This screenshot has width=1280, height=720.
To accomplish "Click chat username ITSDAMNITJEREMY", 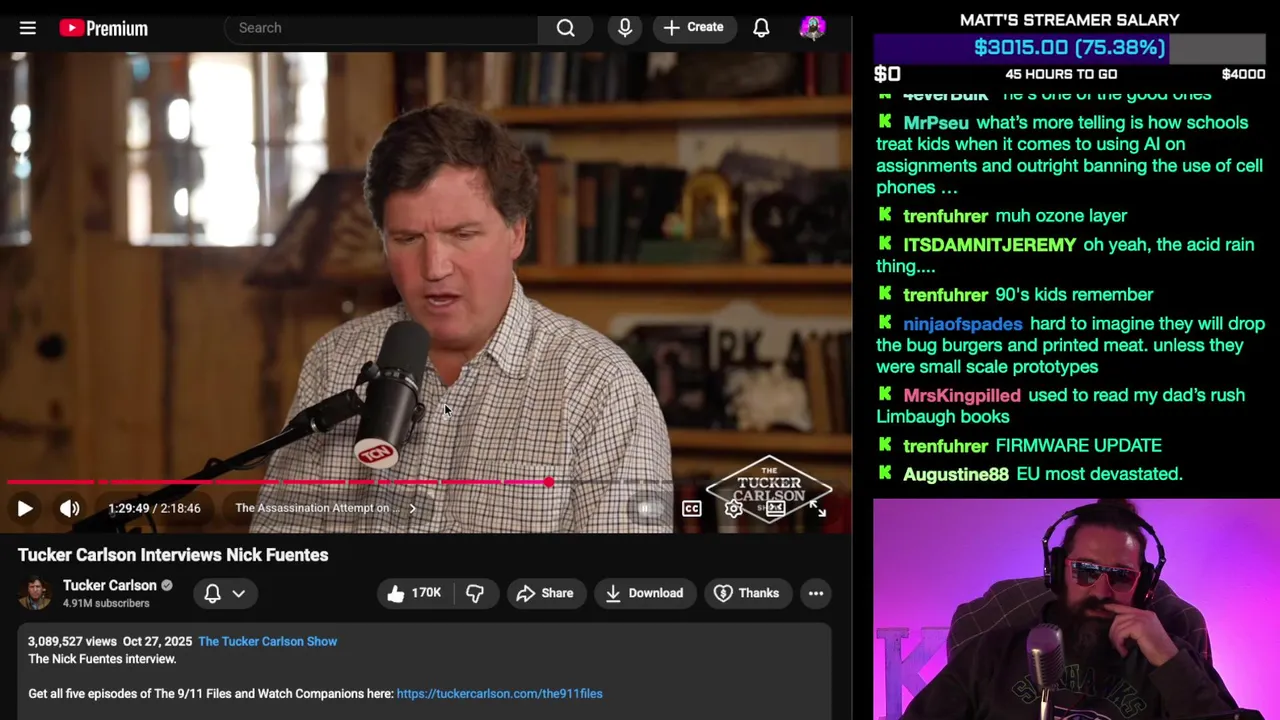I will pyautogui.click(x=990, y=245).
